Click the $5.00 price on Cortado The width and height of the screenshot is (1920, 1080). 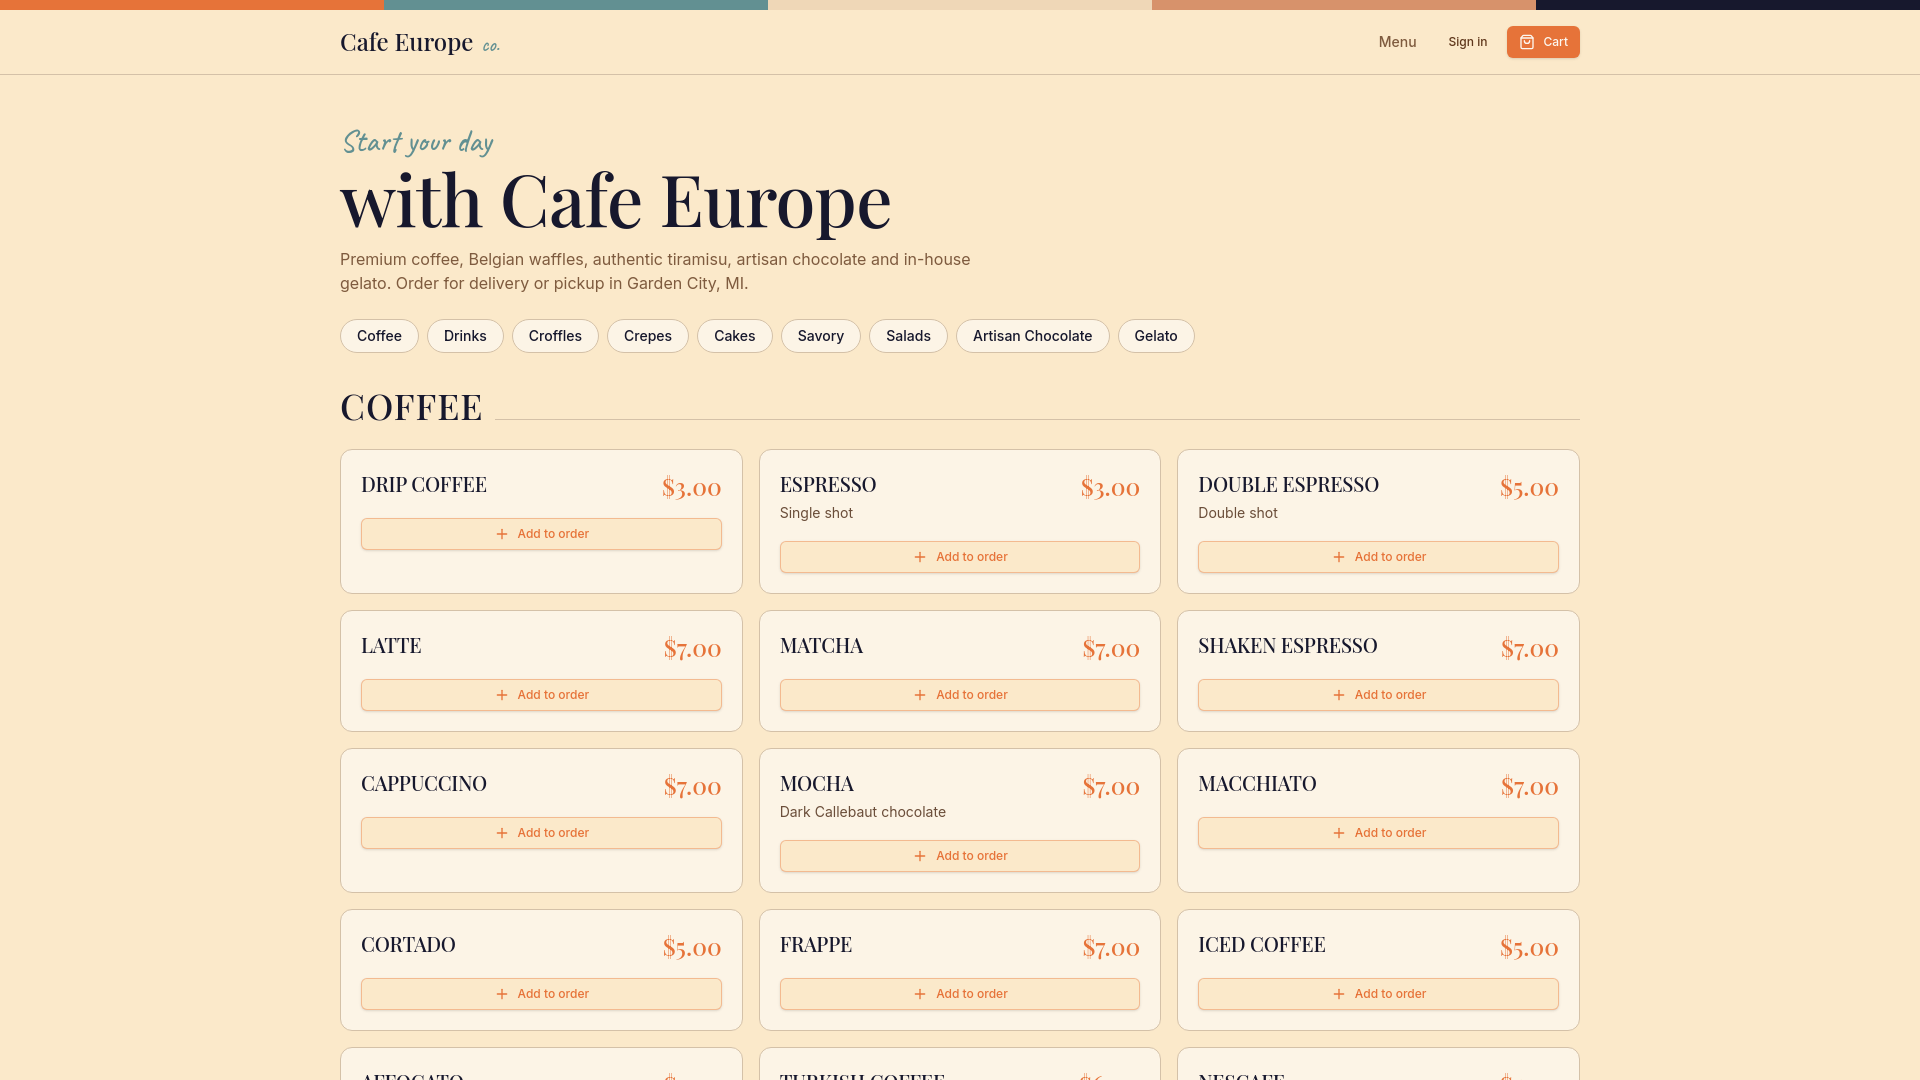point(692,948)
